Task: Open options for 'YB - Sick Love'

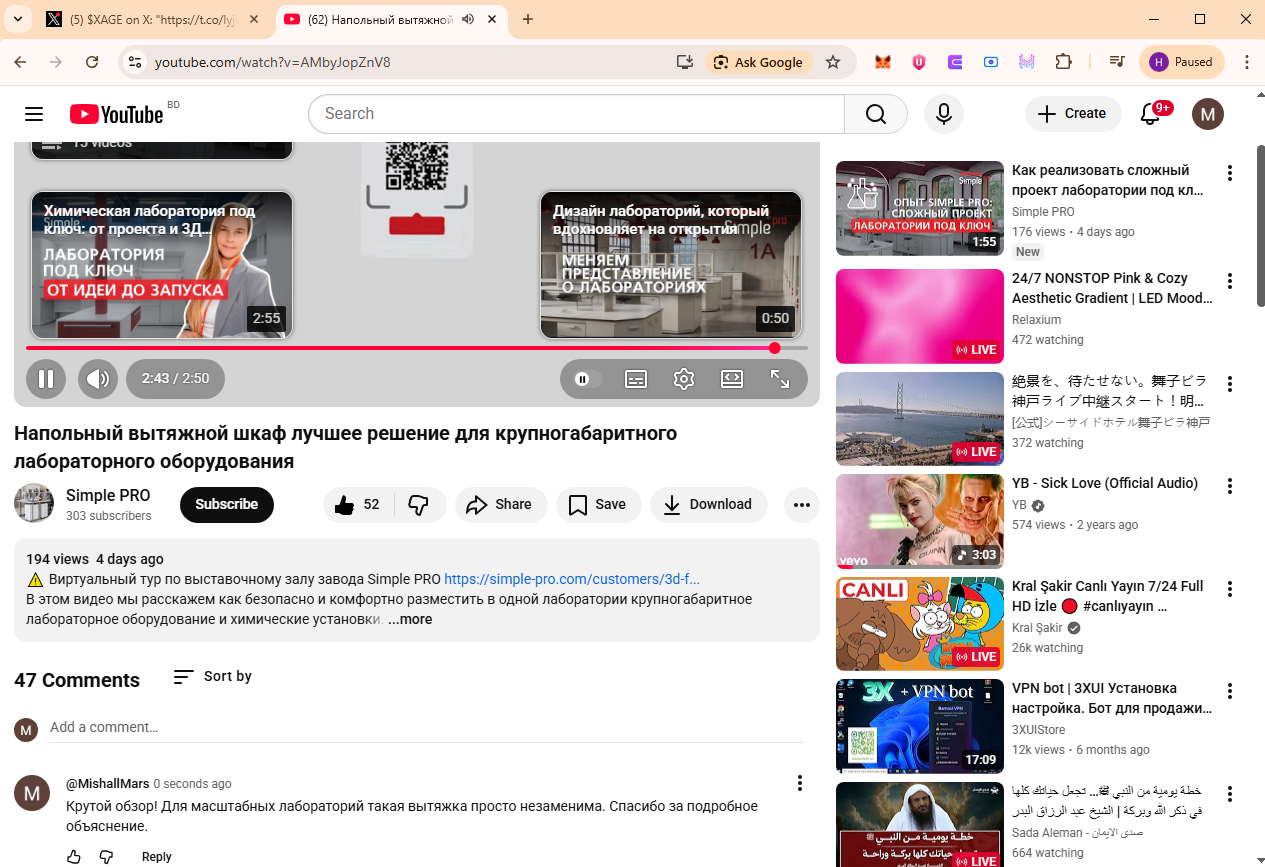Action: coord(1230,486)
